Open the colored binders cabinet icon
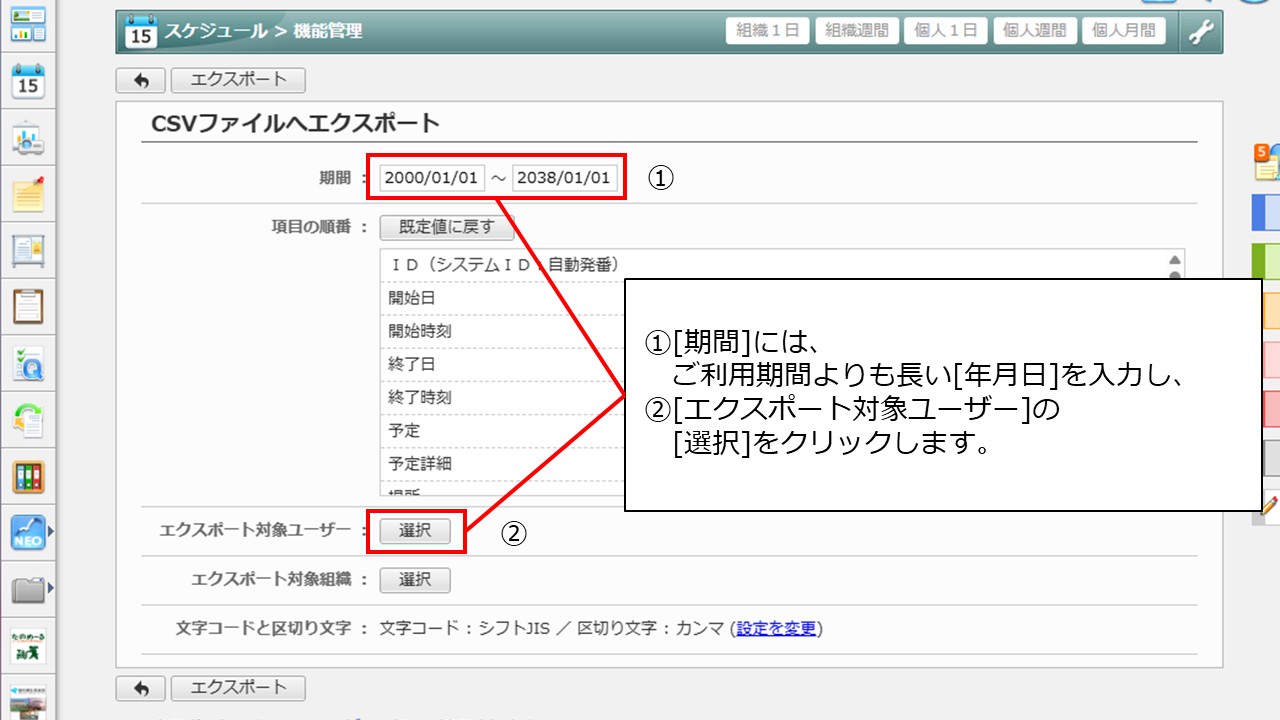The image size is (1280, 720). click(x=28, y=476)
